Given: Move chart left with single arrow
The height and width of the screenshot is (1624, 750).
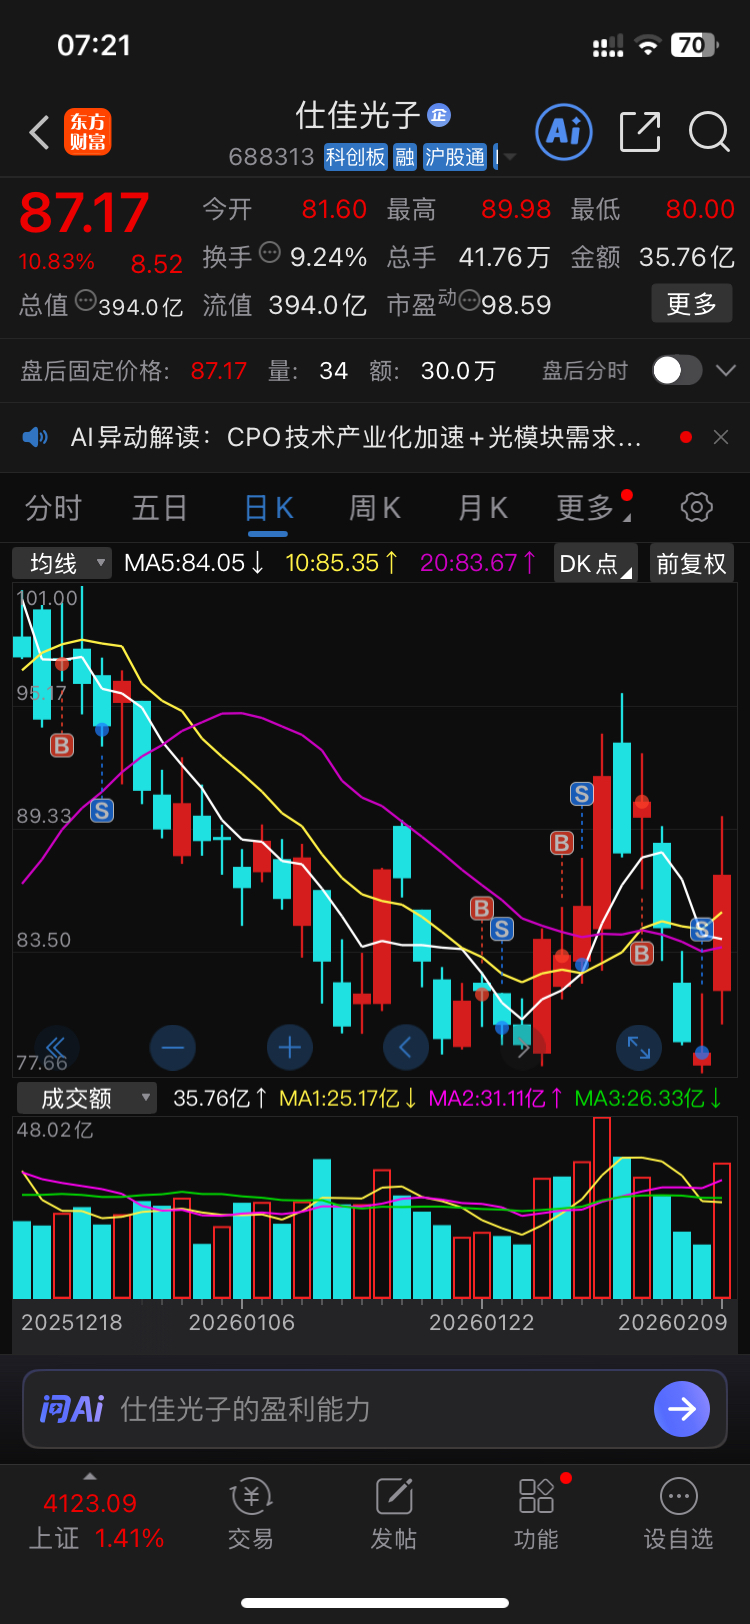Looking at the screenshot, I should point(406,1048).
